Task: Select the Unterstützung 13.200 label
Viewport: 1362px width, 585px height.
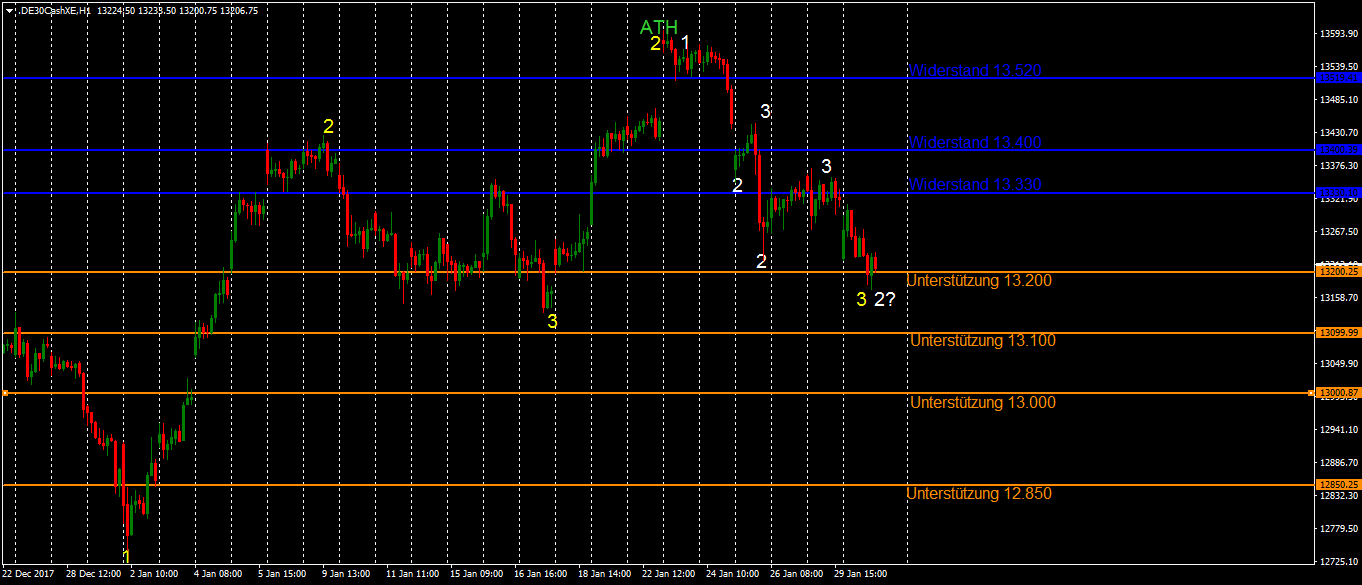Action: coord(979,281)
